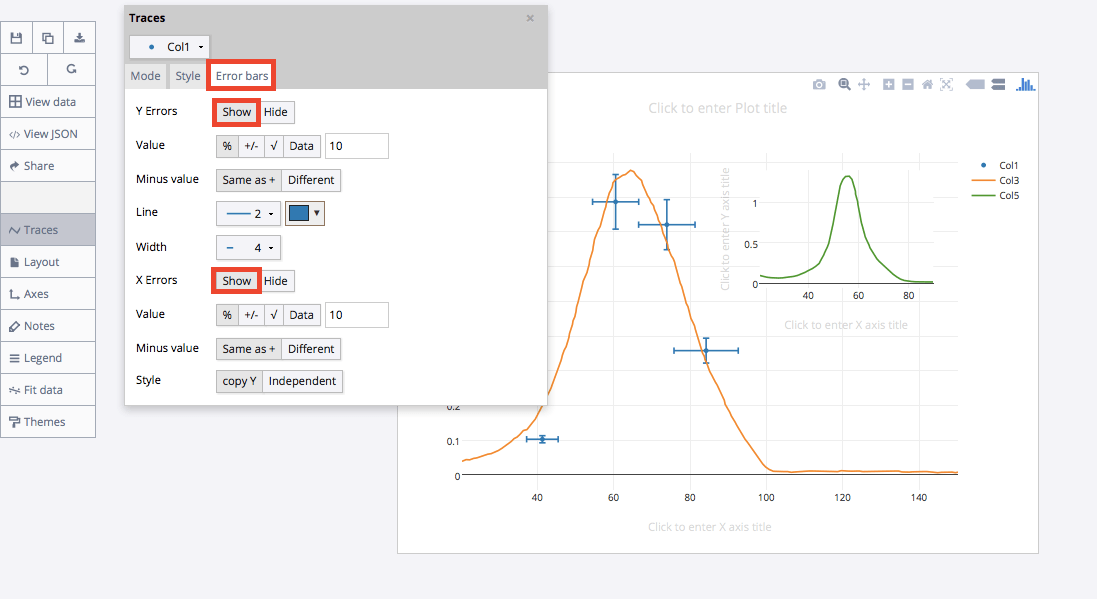
Task: Select 'Different' for X minus value
Action: pyautogui.click(x=311, y=348)
